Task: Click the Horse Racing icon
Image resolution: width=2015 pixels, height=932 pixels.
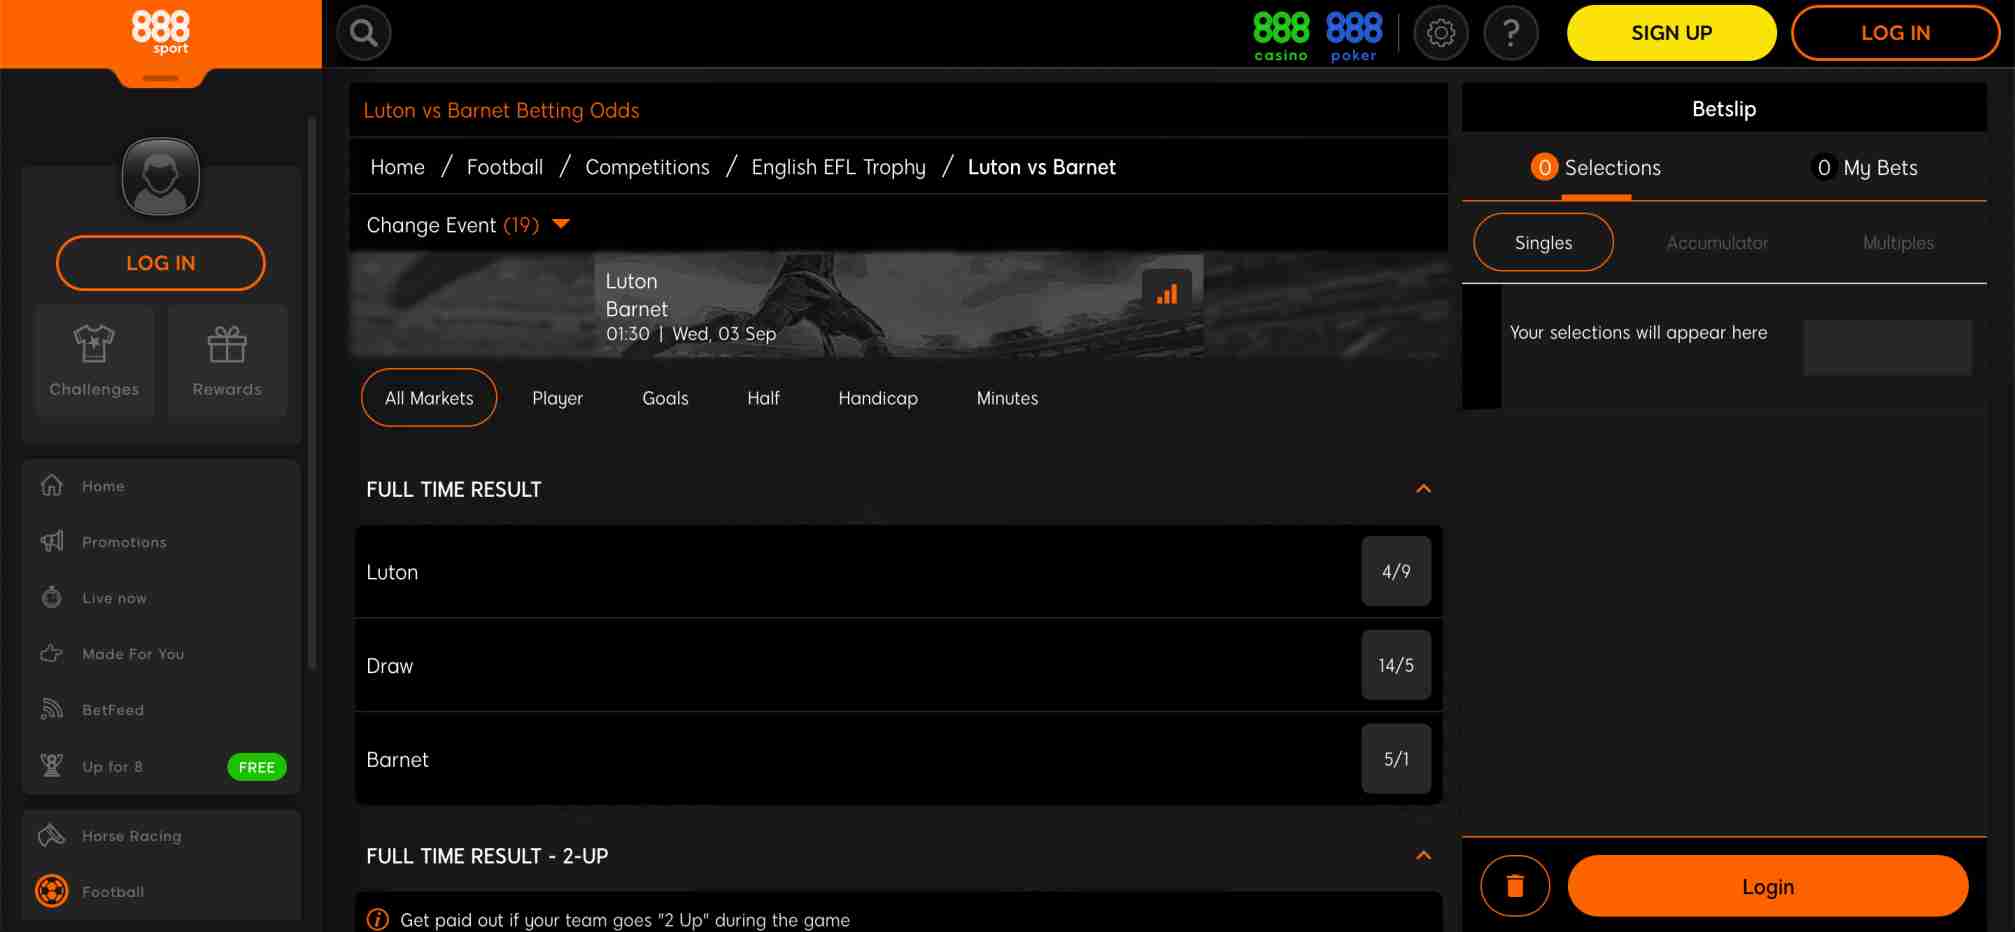Action: pos(52,835)
